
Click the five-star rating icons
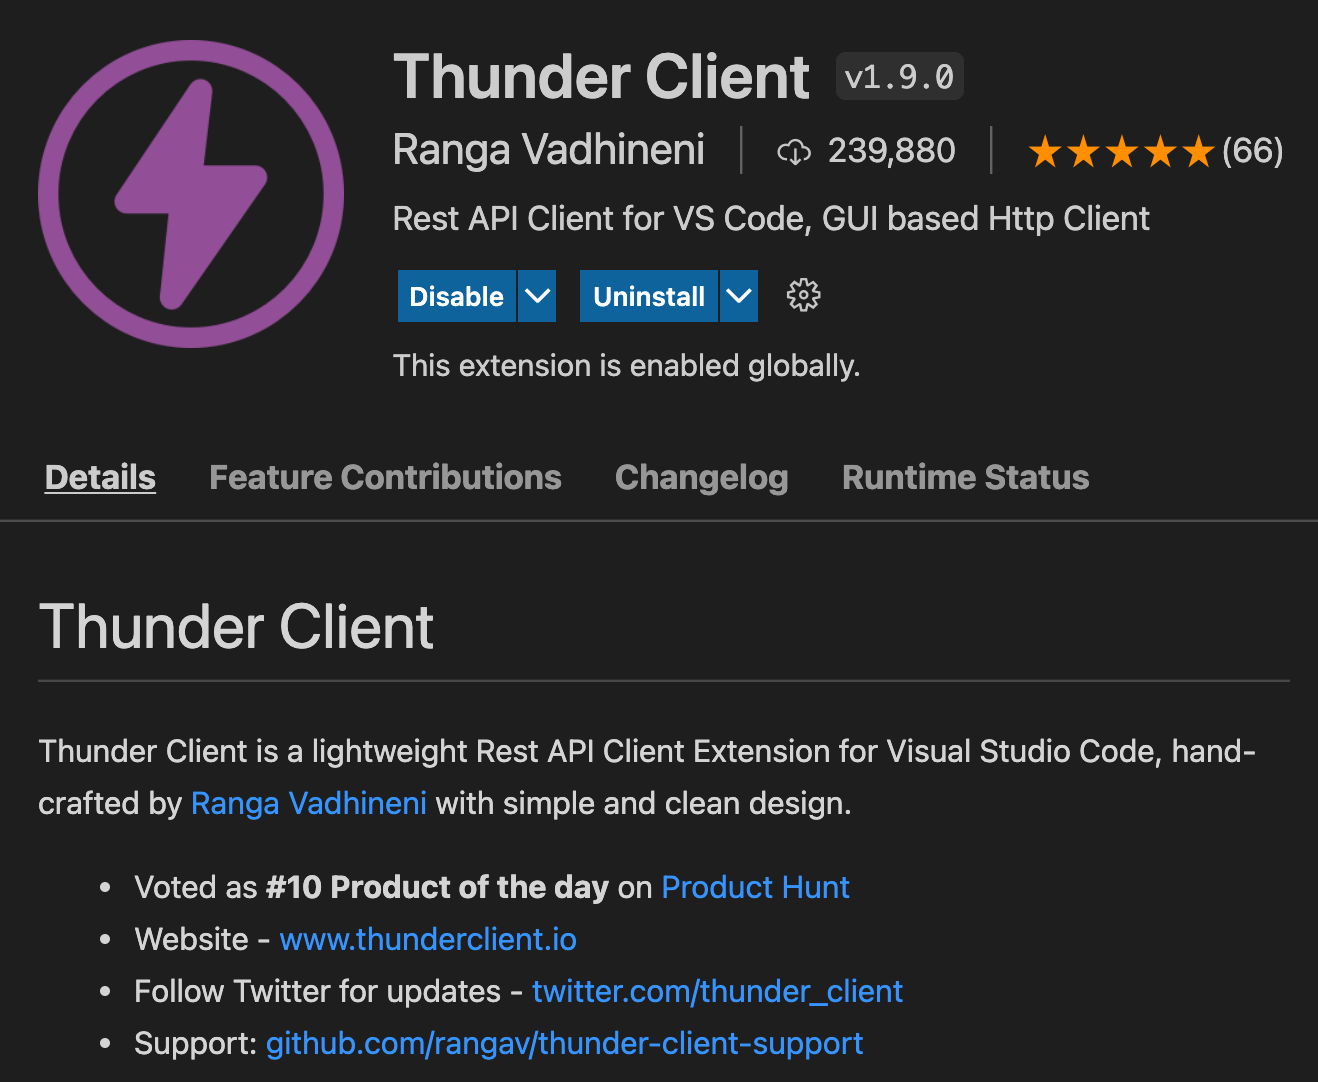point(1120,152)
